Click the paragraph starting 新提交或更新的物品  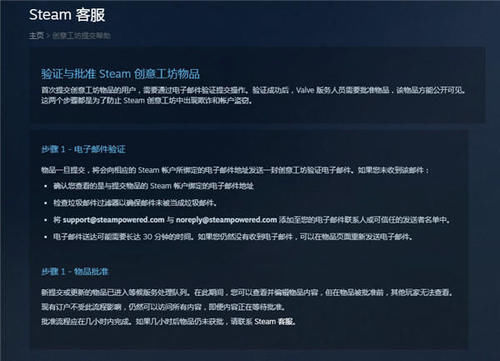click(x=247, y=292)
